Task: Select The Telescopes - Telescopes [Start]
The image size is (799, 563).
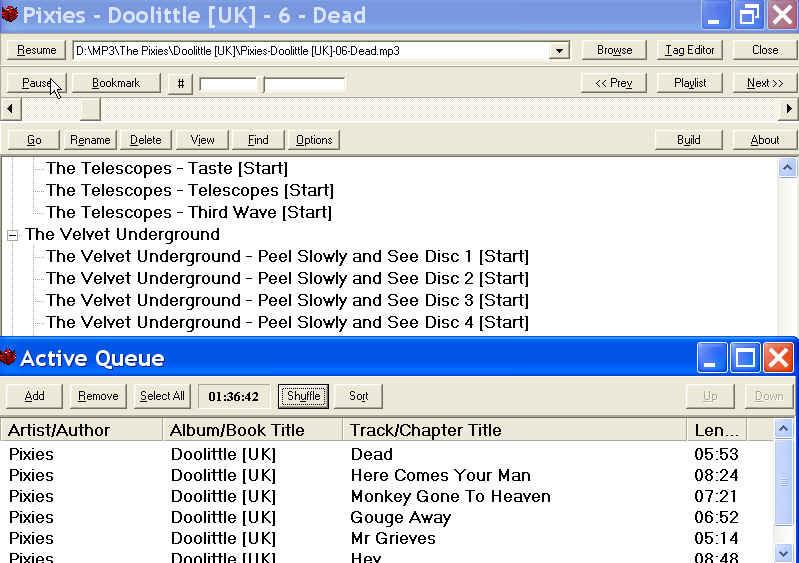Action: tap(190, 191)
